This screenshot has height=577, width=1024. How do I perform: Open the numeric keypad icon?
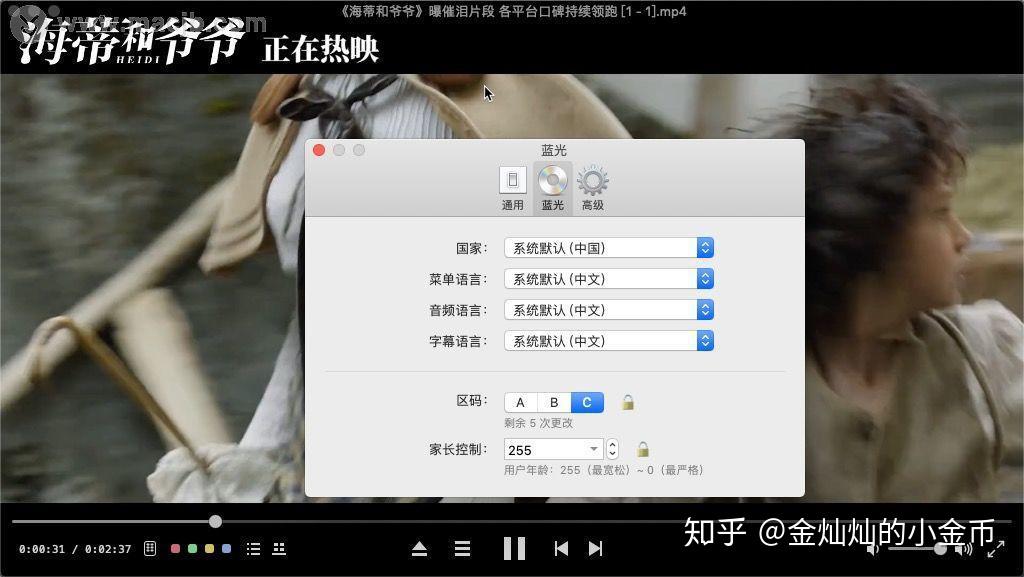149,548
